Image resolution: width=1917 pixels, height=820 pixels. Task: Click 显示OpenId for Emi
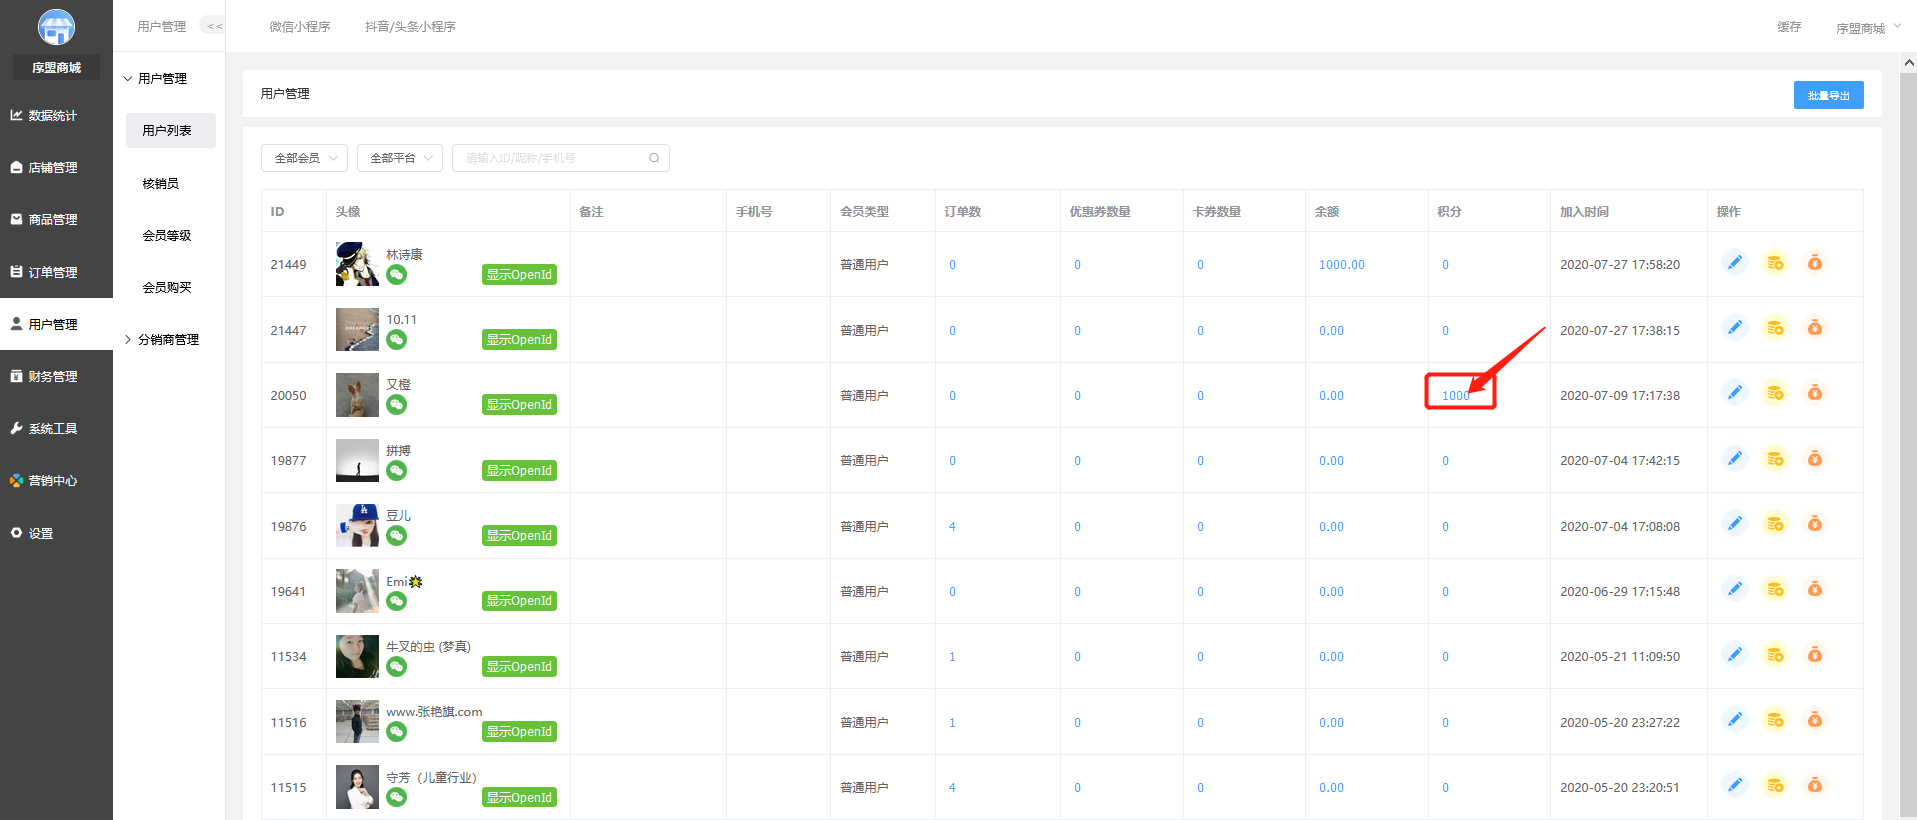(x=519, y=601)
